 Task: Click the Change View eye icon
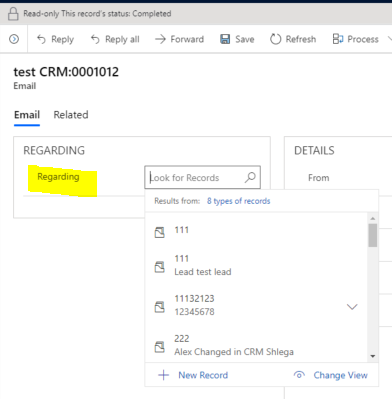point(299,375)
